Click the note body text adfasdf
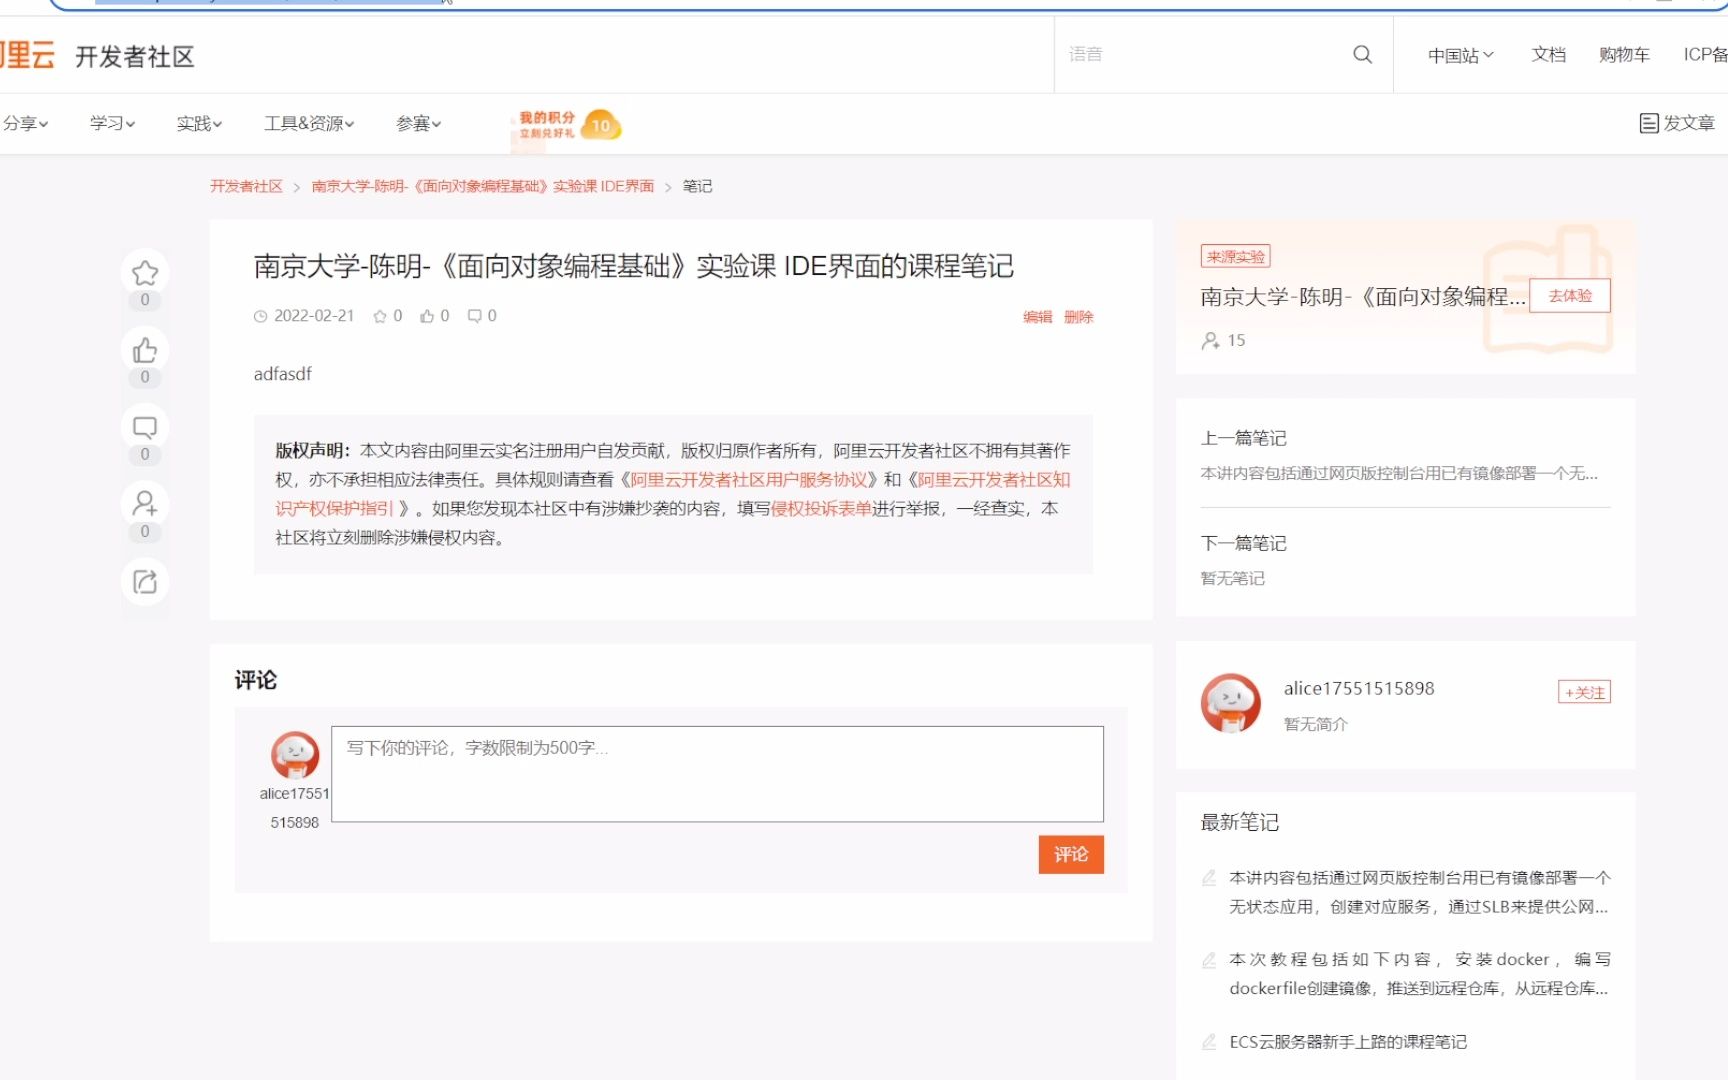1728x1080 pixels. (x=283, y=374)
